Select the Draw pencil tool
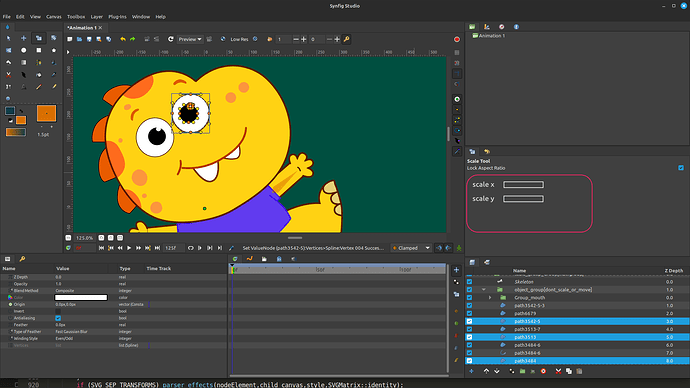The height and width of the screenshot is (388, 690). pyautogui.click(x=39, y=87)
